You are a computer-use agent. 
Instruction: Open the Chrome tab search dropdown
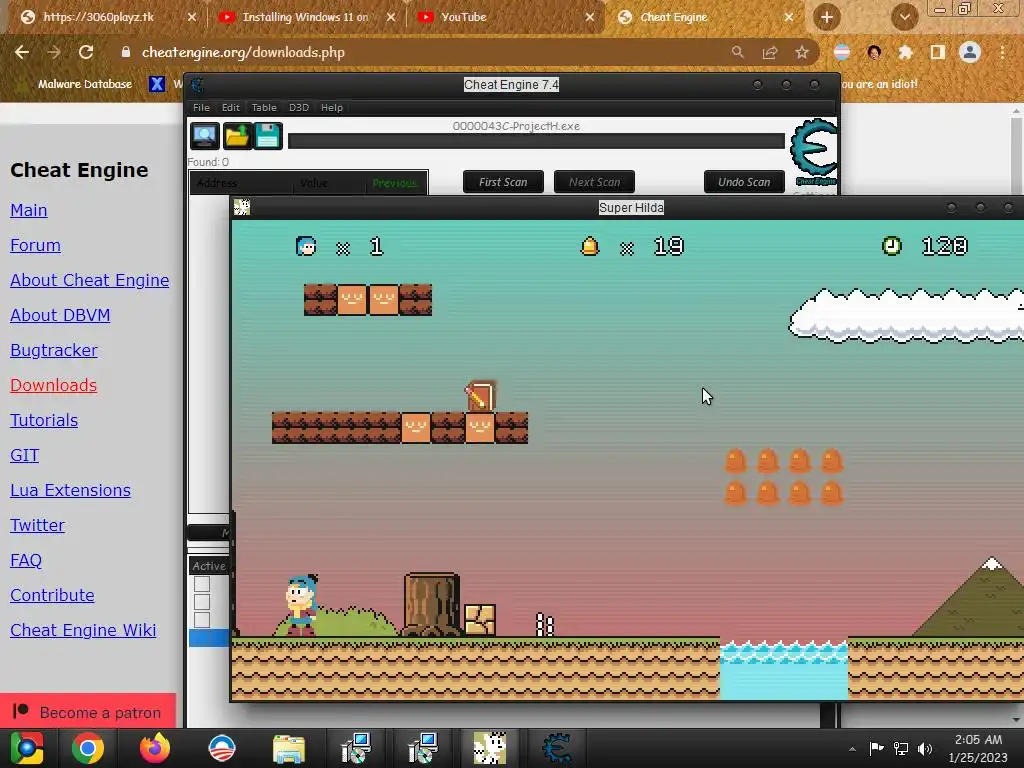click(x=904, y=17)
